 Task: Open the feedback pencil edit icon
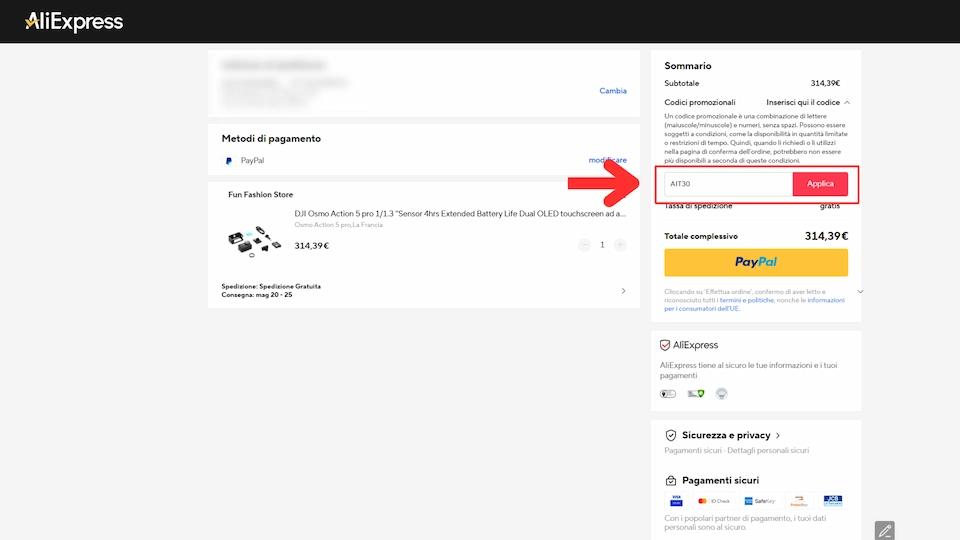click(x=884, y=530)
